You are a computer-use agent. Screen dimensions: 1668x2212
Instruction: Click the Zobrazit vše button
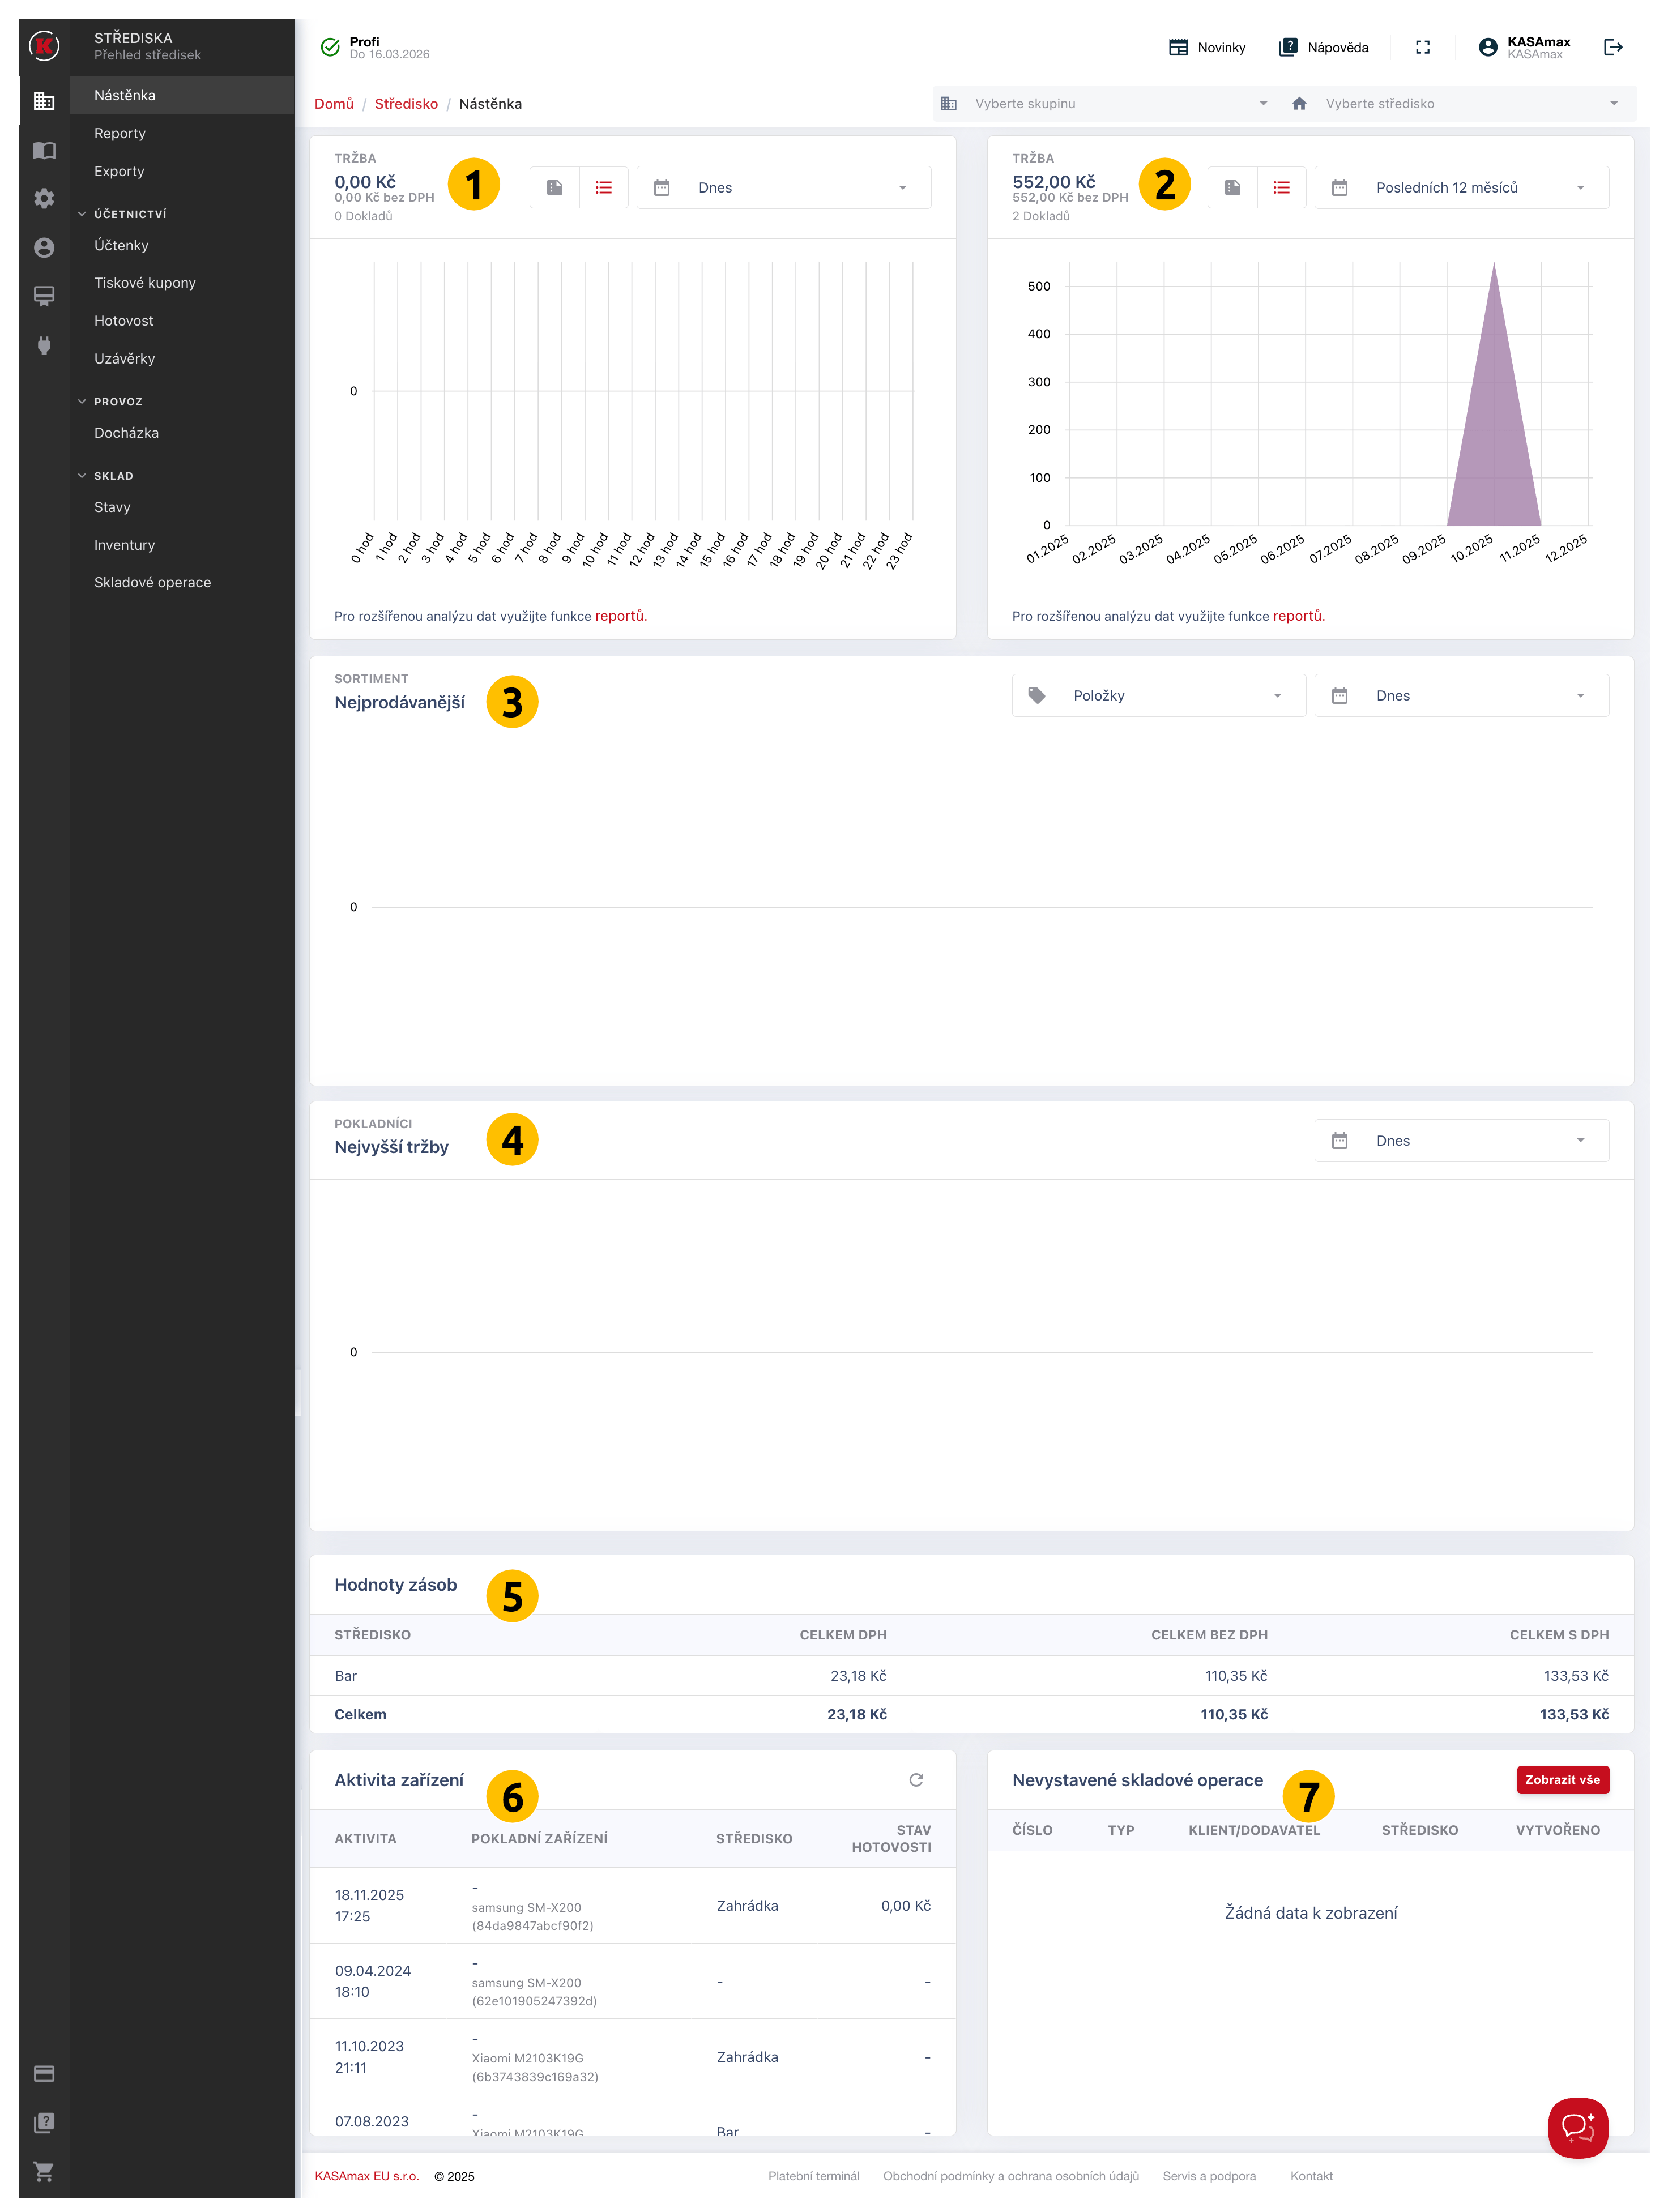[1562, 1779]
